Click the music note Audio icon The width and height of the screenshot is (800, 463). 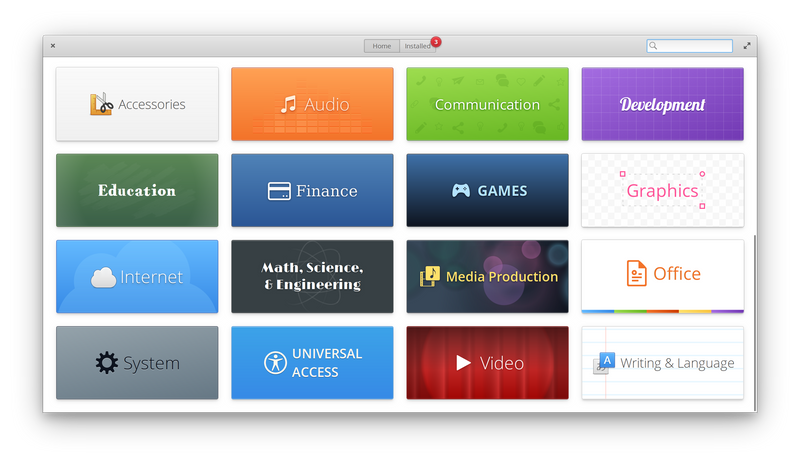288,104
